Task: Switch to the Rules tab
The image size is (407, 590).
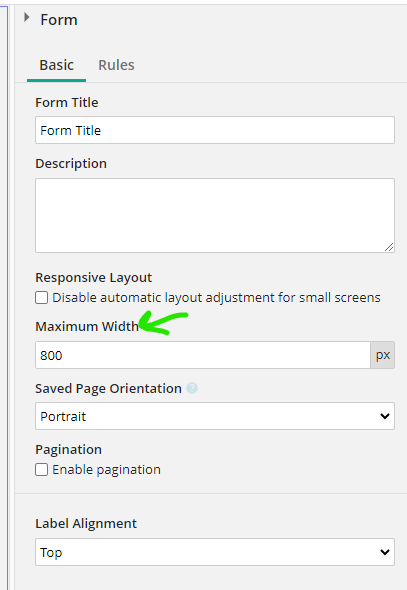Action: pos(116,65)
